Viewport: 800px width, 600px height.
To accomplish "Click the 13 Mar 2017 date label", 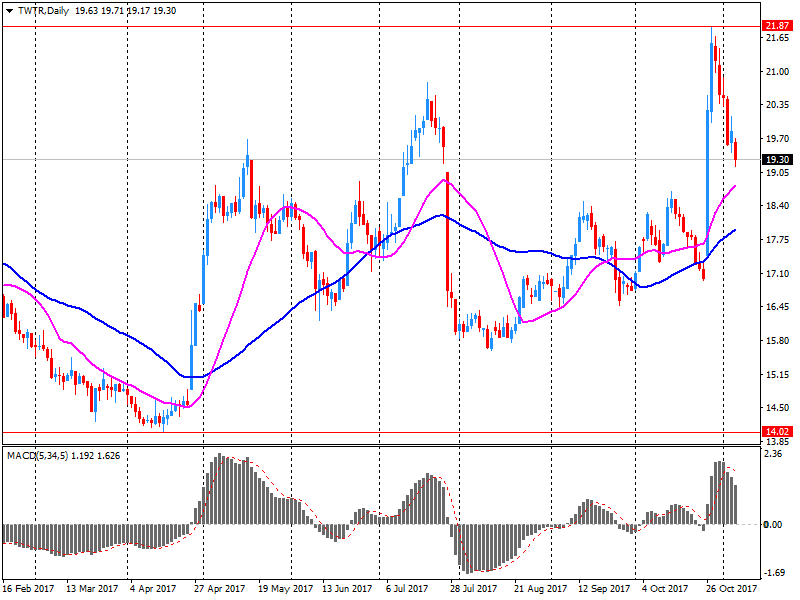I will pyautogui.click(x=92, y=589).
